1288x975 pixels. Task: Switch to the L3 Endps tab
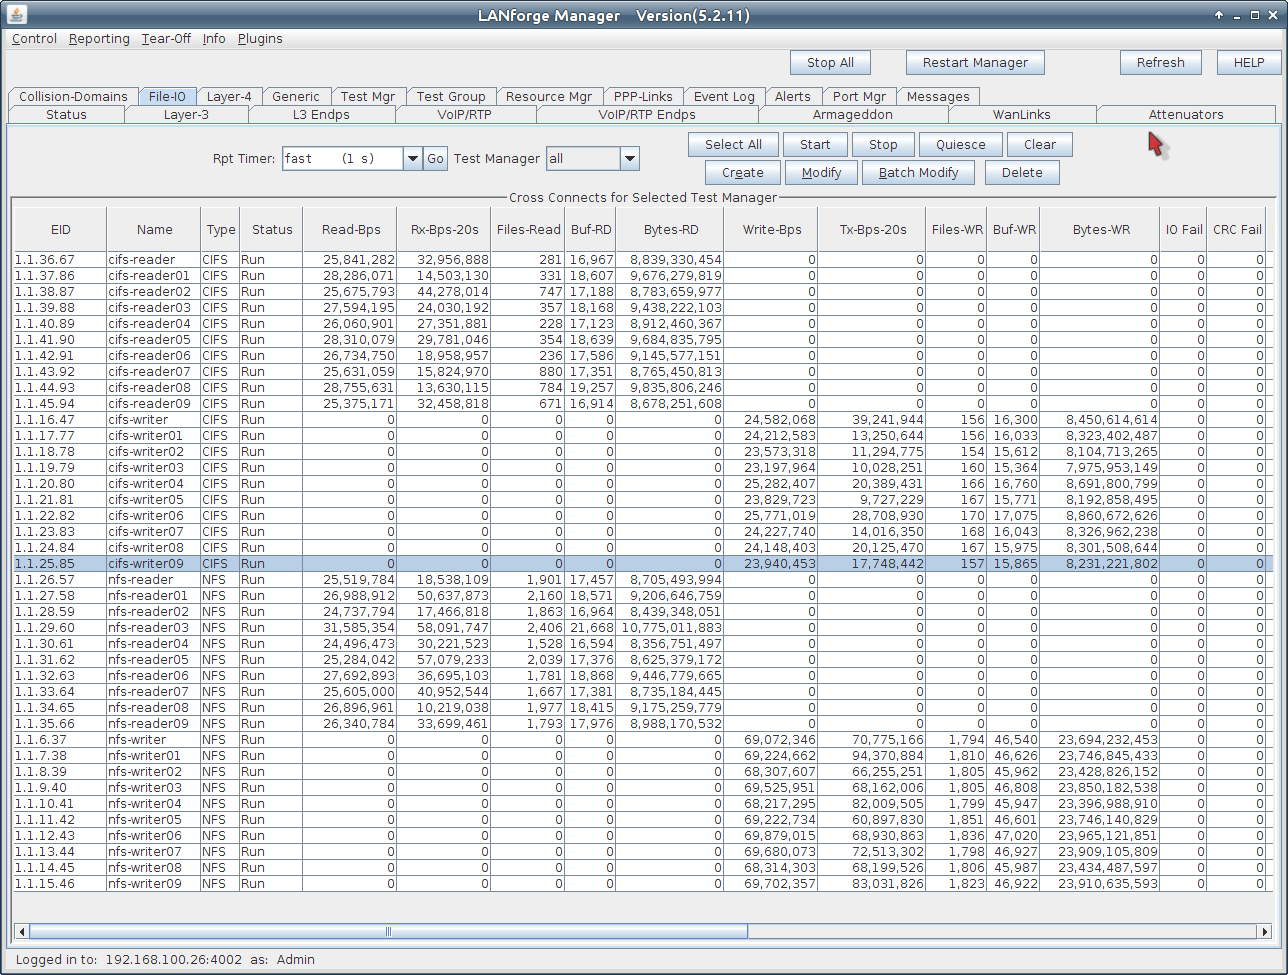pos(321,115)
